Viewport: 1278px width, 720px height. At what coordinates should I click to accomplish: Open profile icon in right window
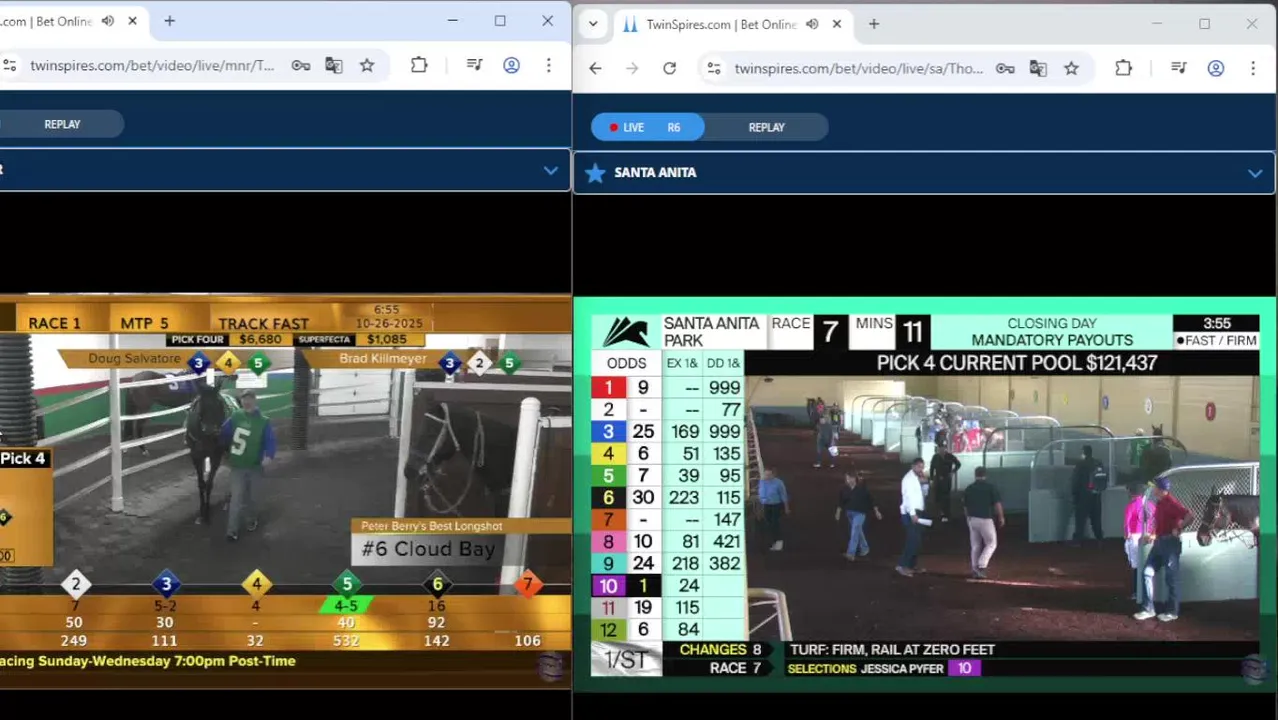coord(1215,69)
